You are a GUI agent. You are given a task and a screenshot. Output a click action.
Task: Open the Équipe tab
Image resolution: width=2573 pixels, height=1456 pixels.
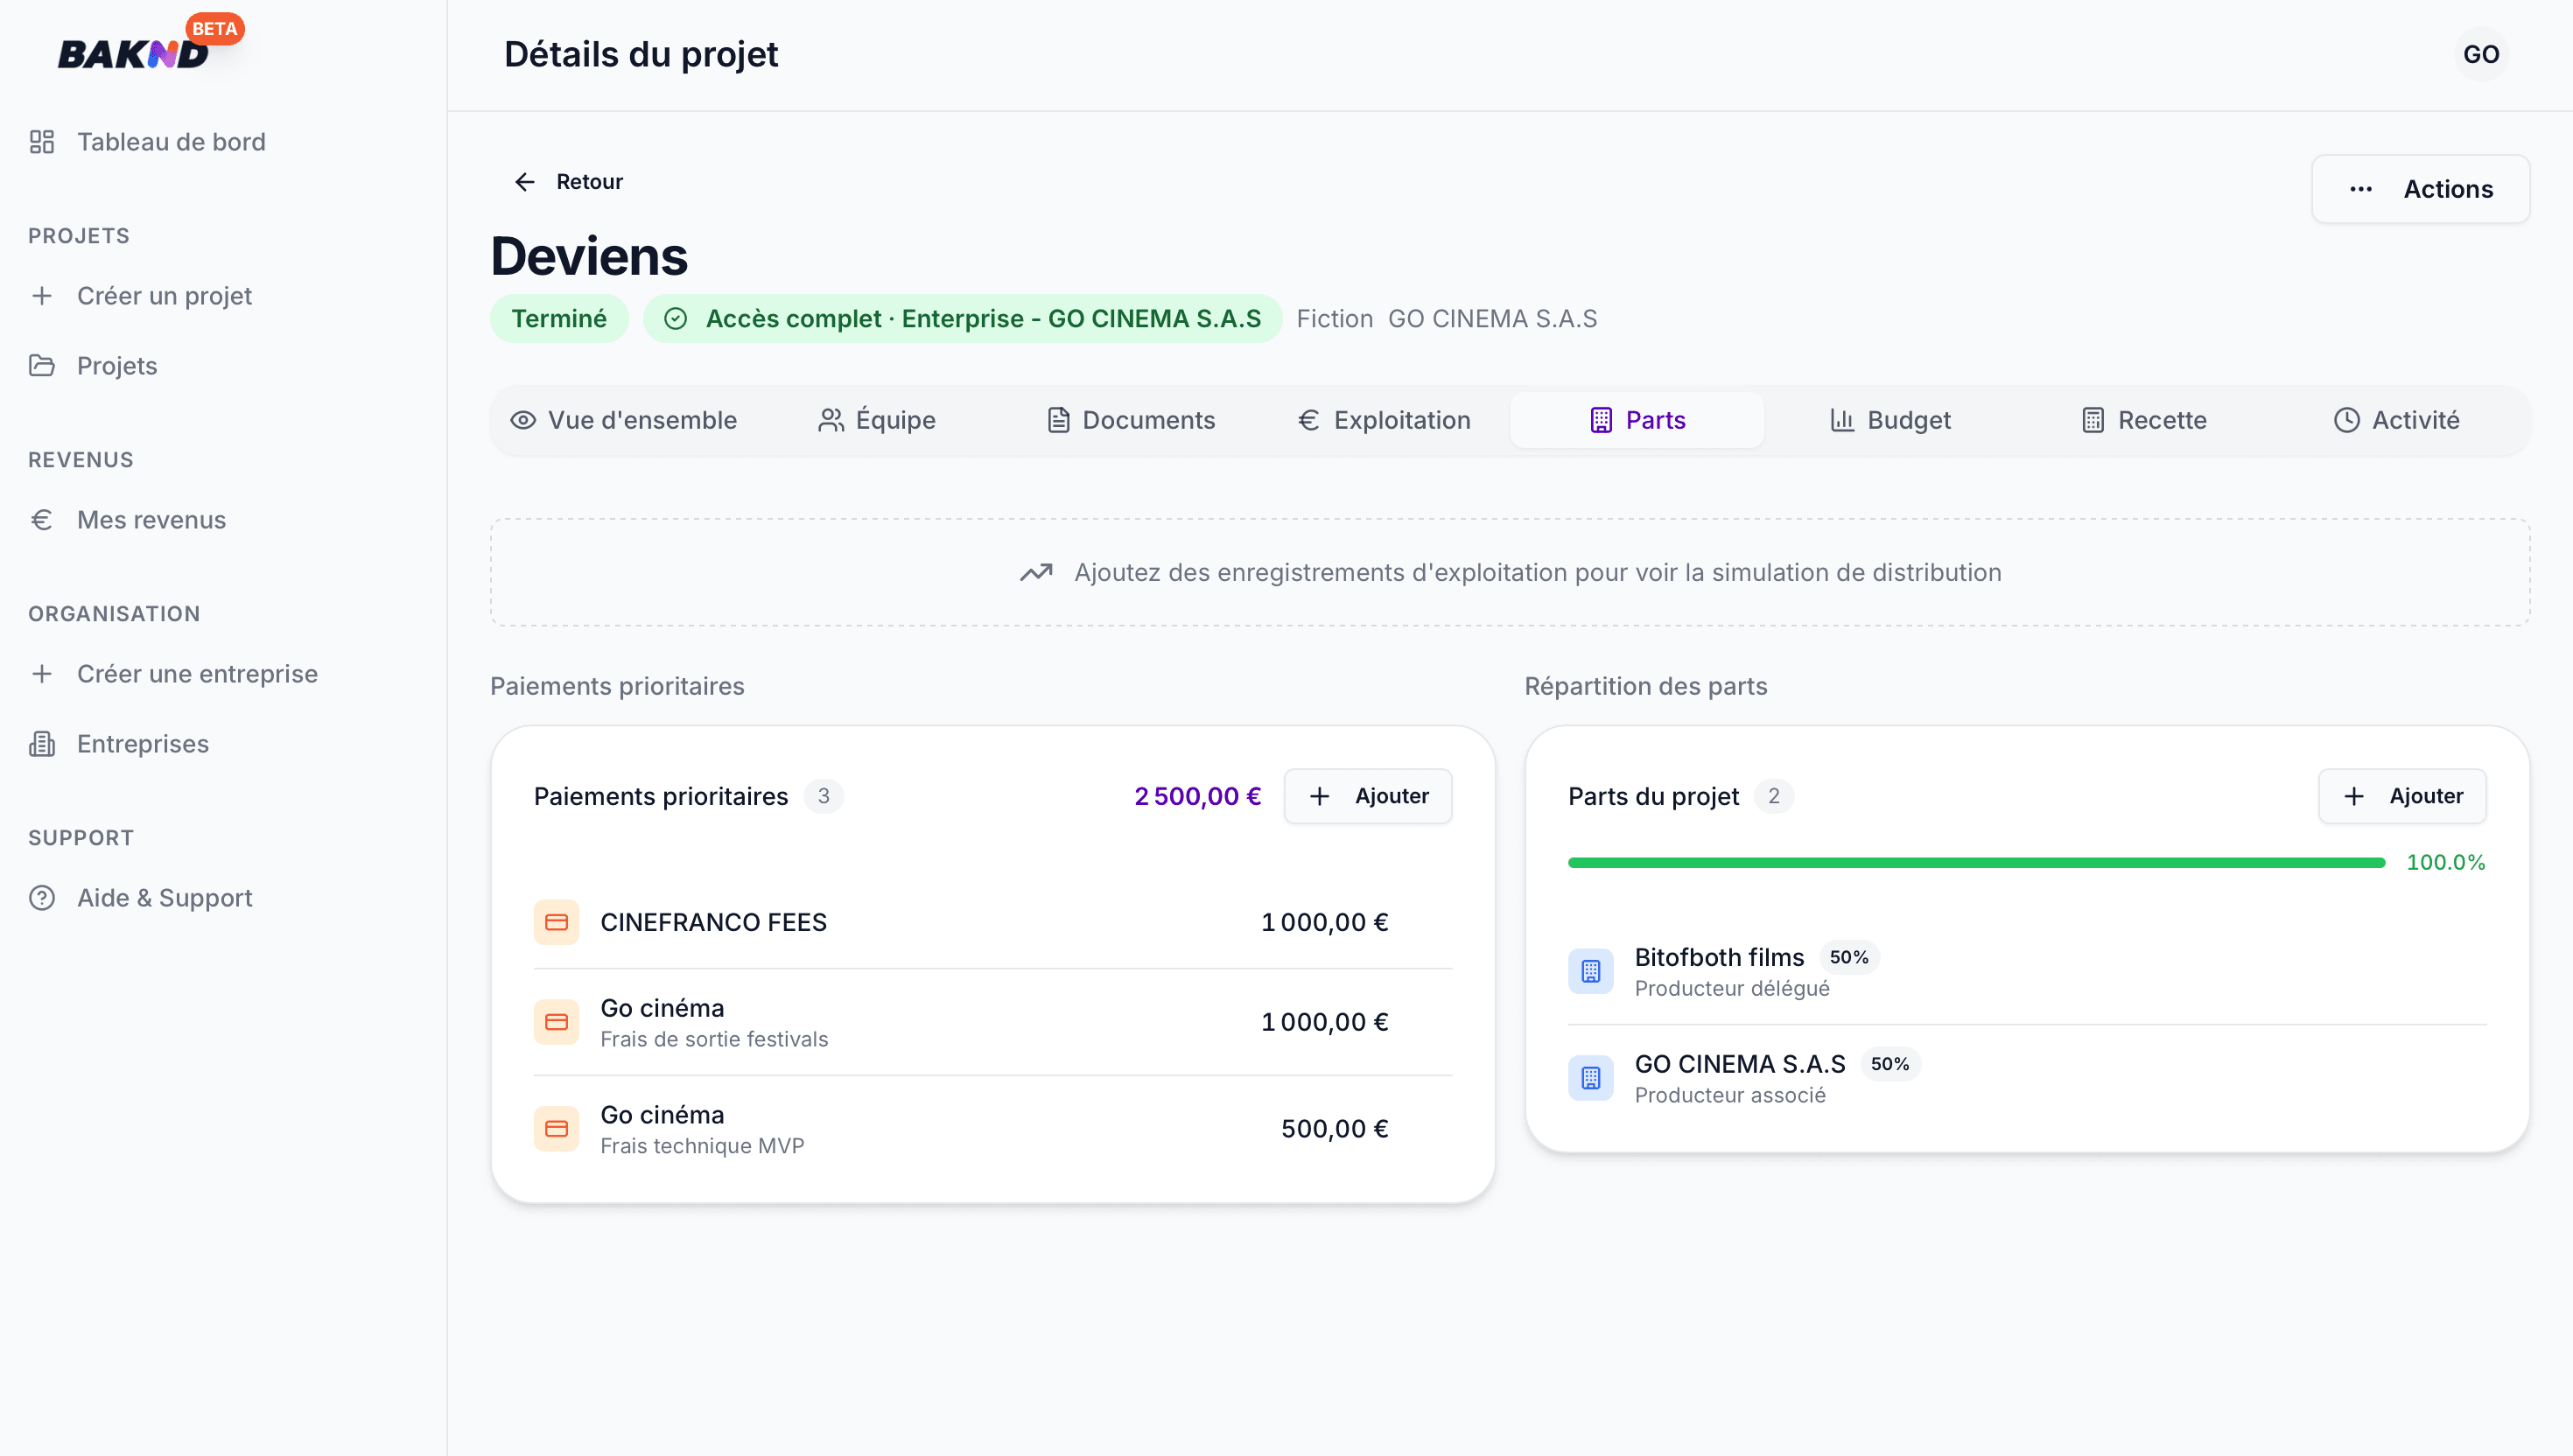877,420
